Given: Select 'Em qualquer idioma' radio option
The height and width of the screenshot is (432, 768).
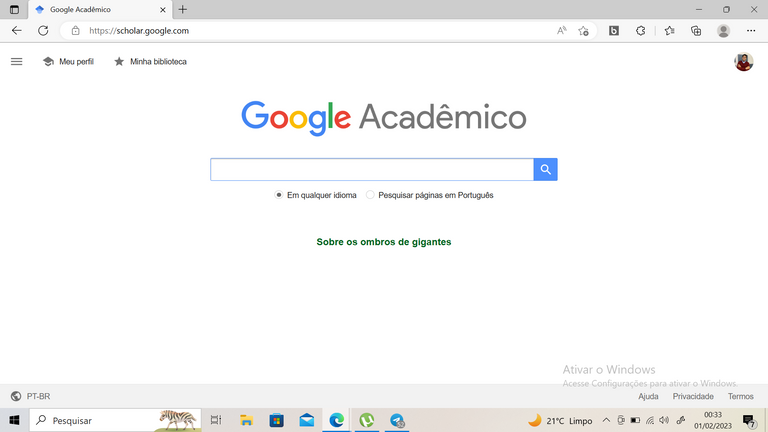Looking at the screenshot, I should [x=279, y=195].
